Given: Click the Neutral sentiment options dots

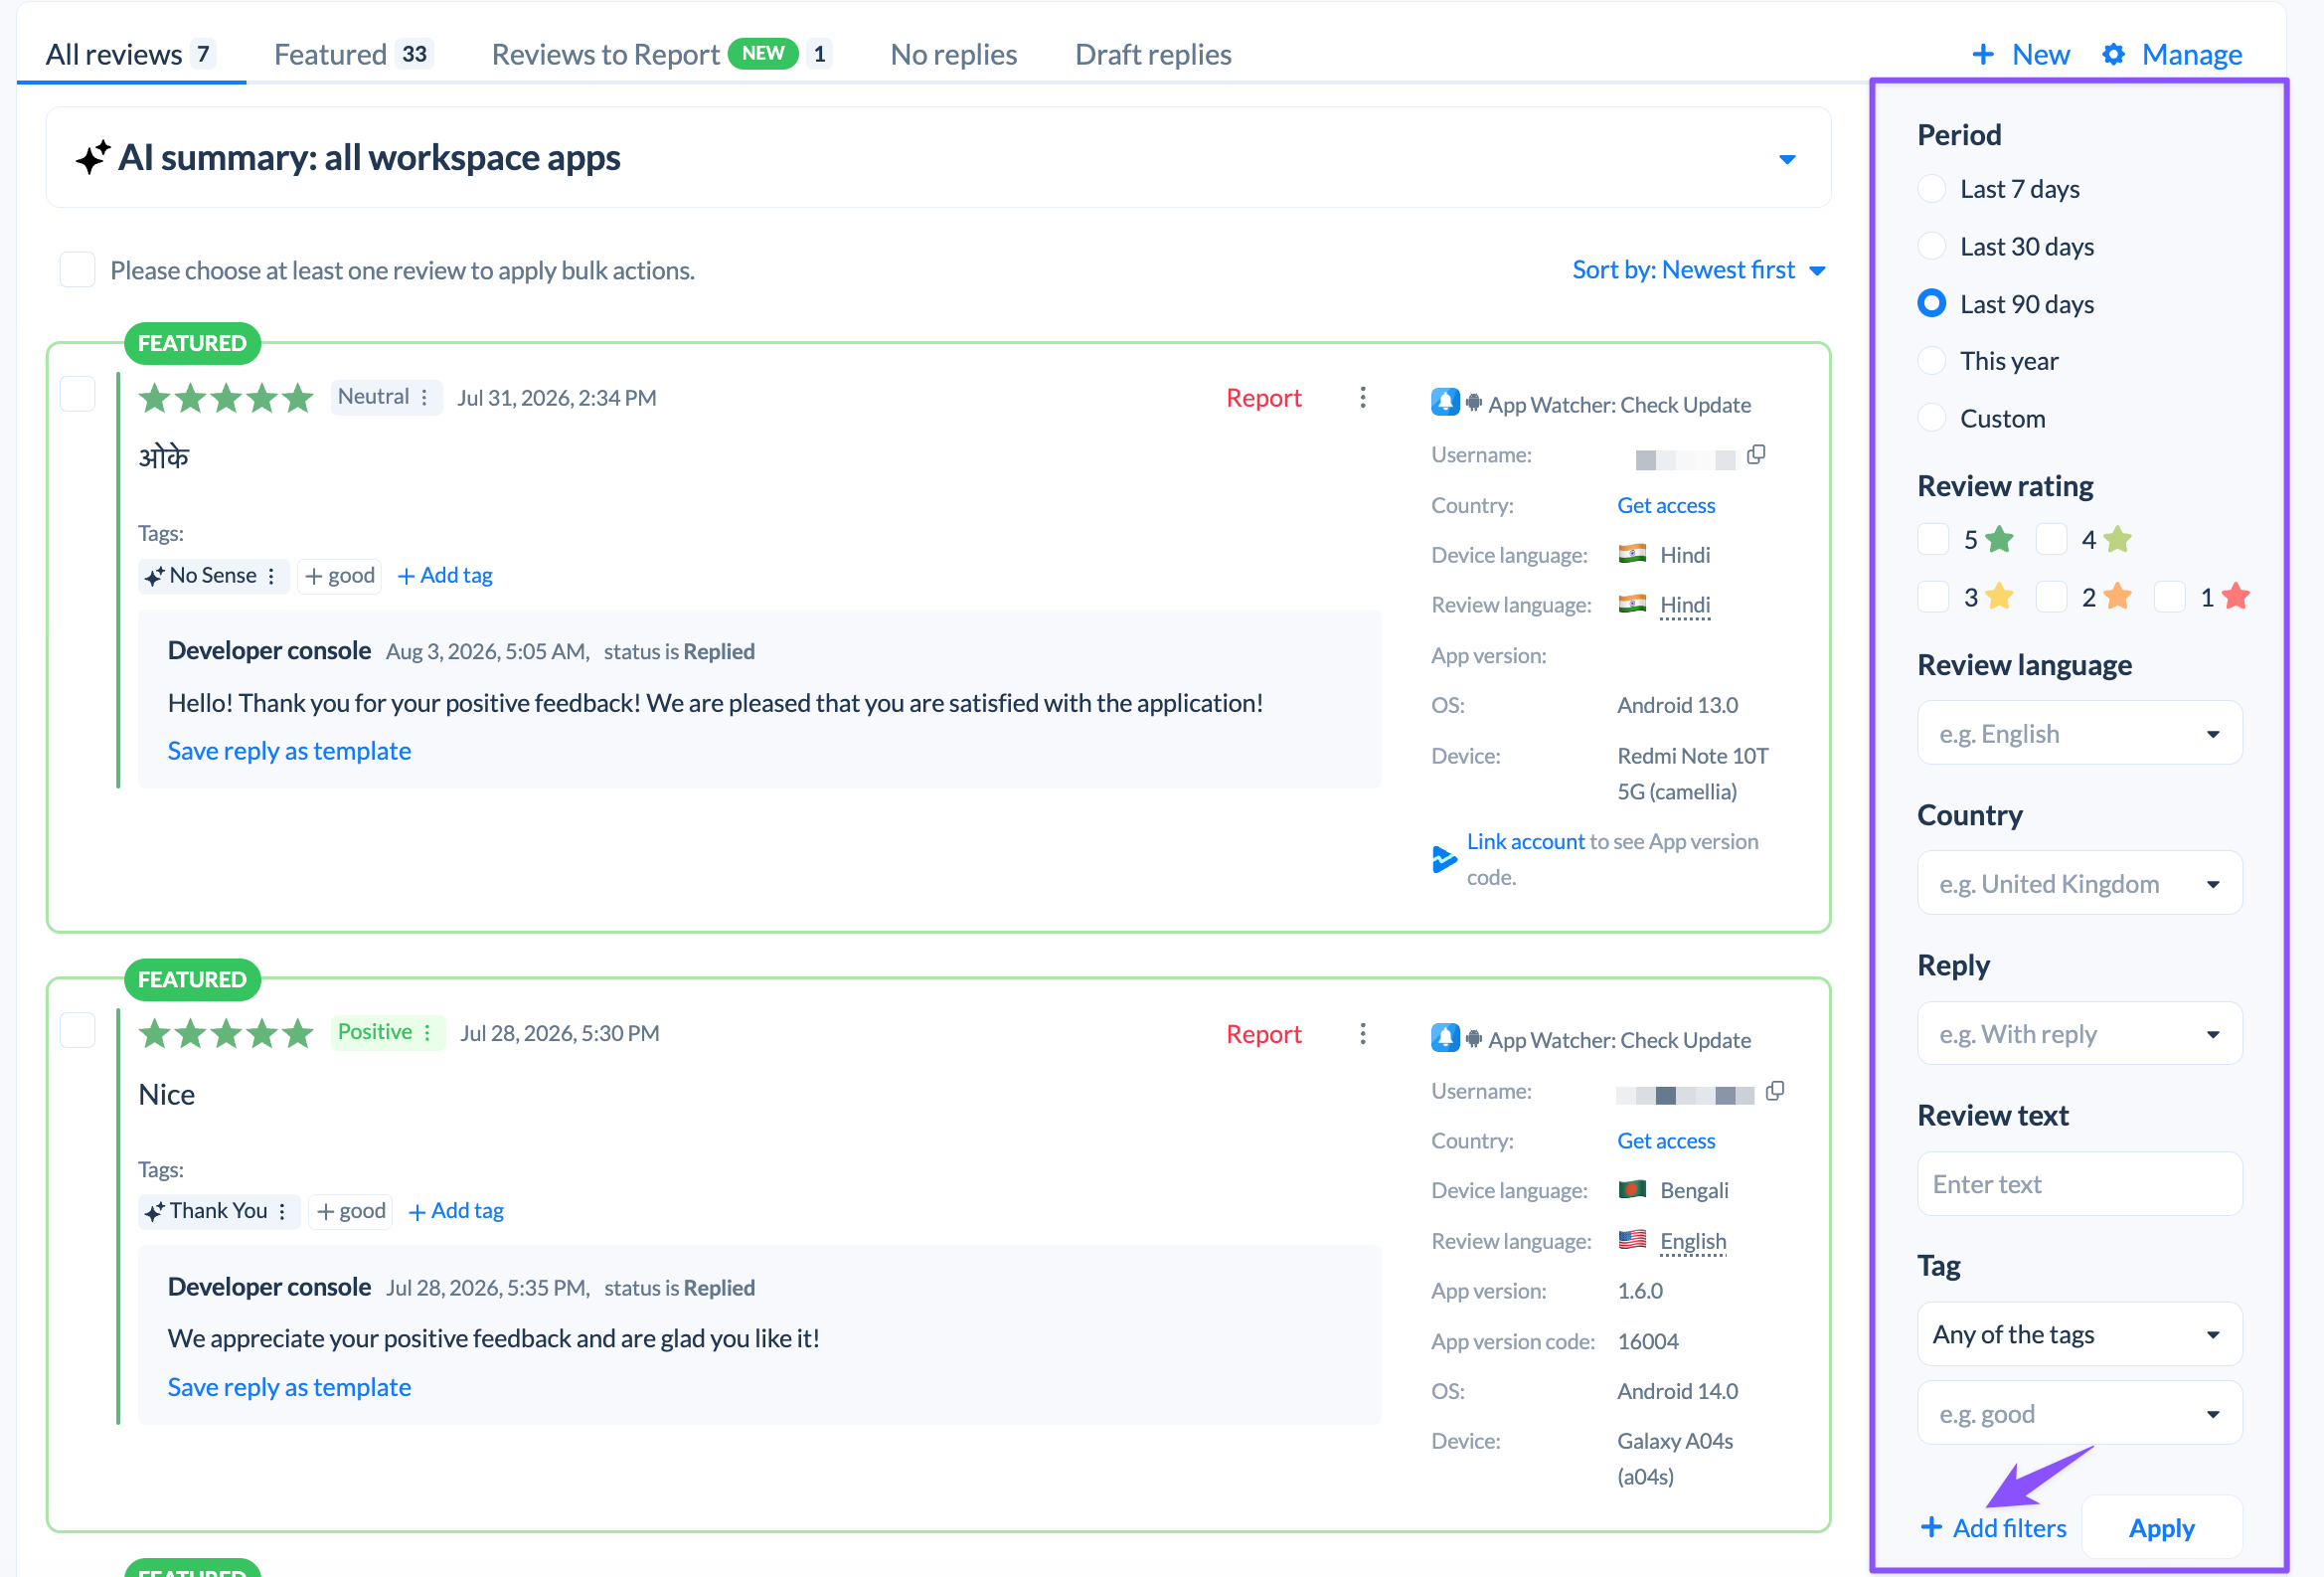Looking at the screenshot, I should point(425,397).
